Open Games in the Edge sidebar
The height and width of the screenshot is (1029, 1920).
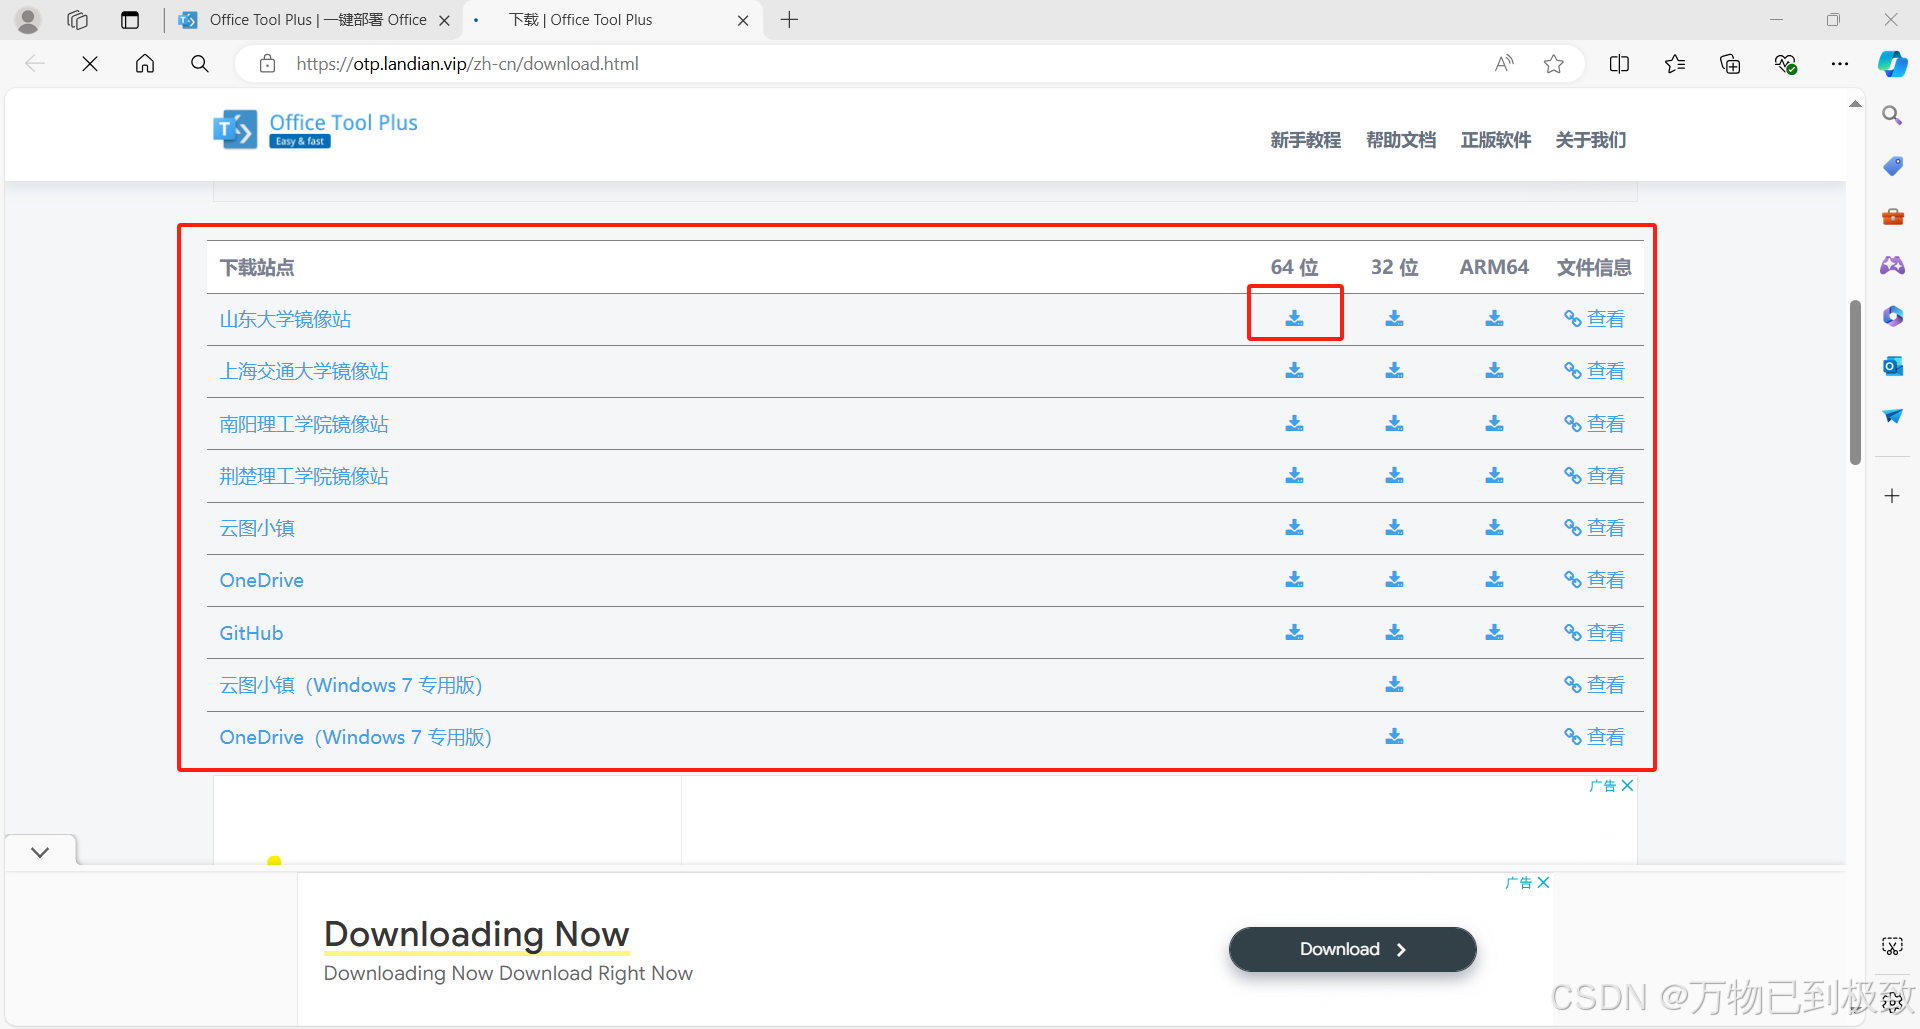[x=1892, y=265]
